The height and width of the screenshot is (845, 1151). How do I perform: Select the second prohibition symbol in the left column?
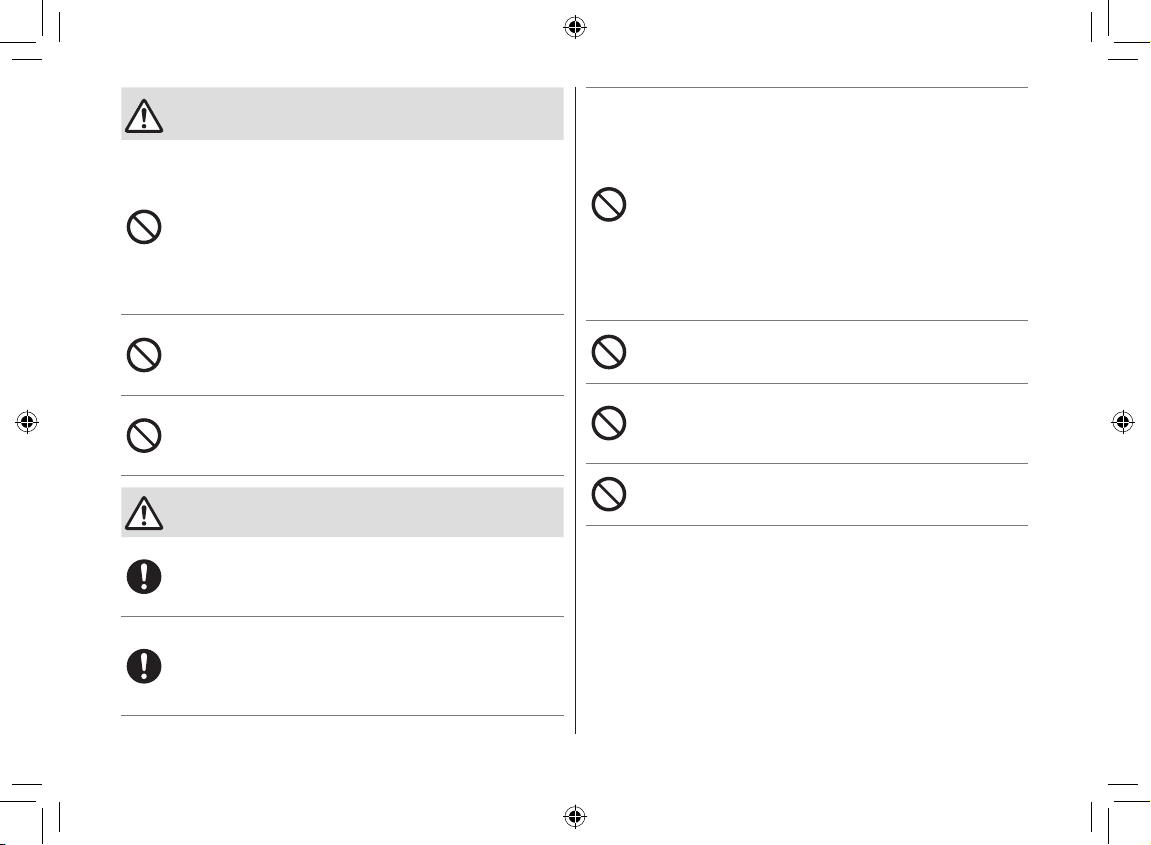coord(144,355)
